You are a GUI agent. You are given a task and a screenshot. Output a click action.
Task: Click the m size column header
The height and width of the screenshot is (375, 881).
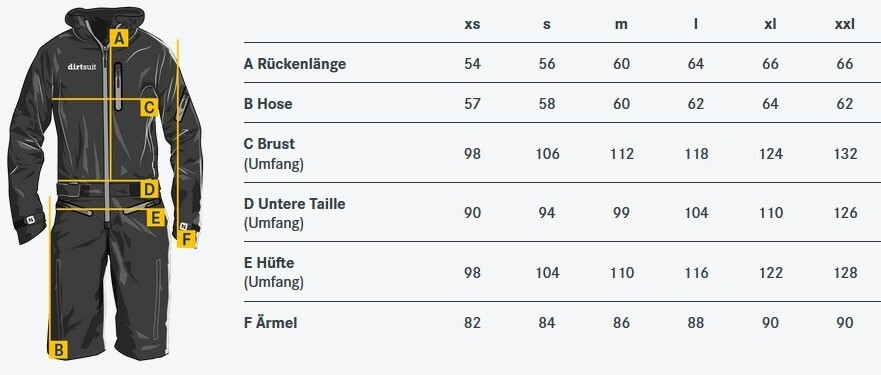pos(621,25)
